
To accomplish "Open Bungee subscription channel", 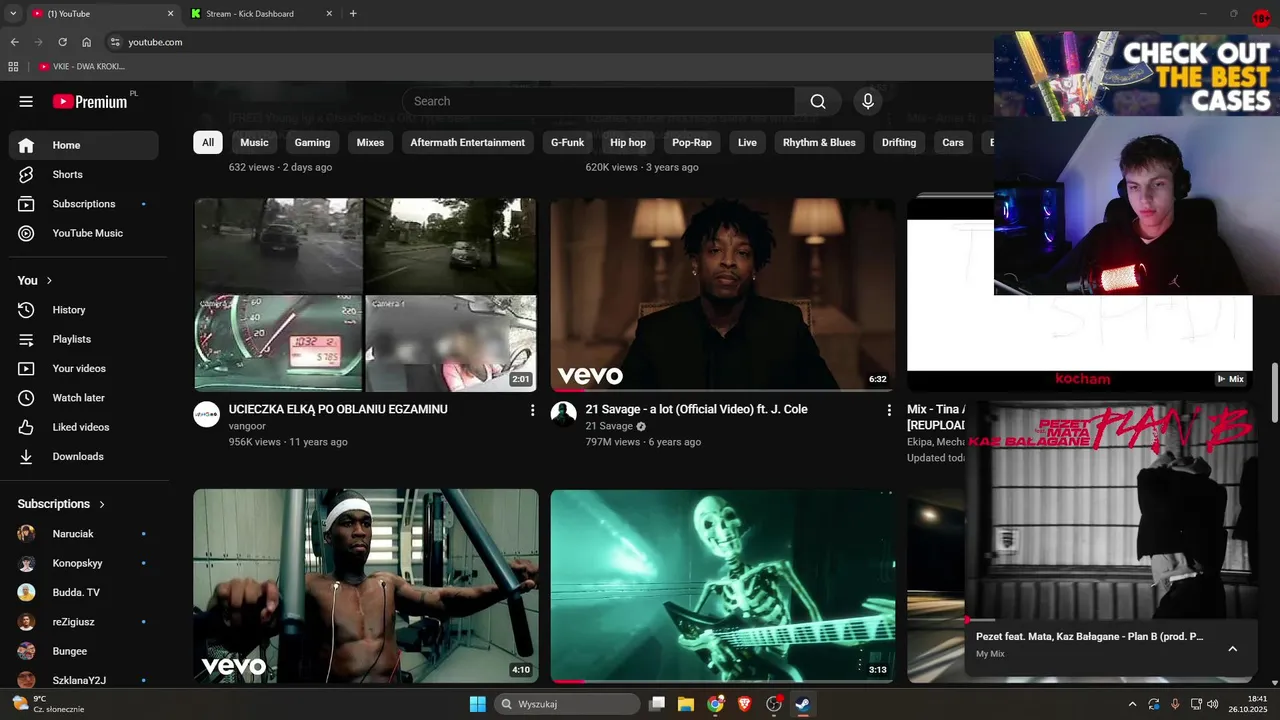I will pyautogui.click(x=84, y=651).
